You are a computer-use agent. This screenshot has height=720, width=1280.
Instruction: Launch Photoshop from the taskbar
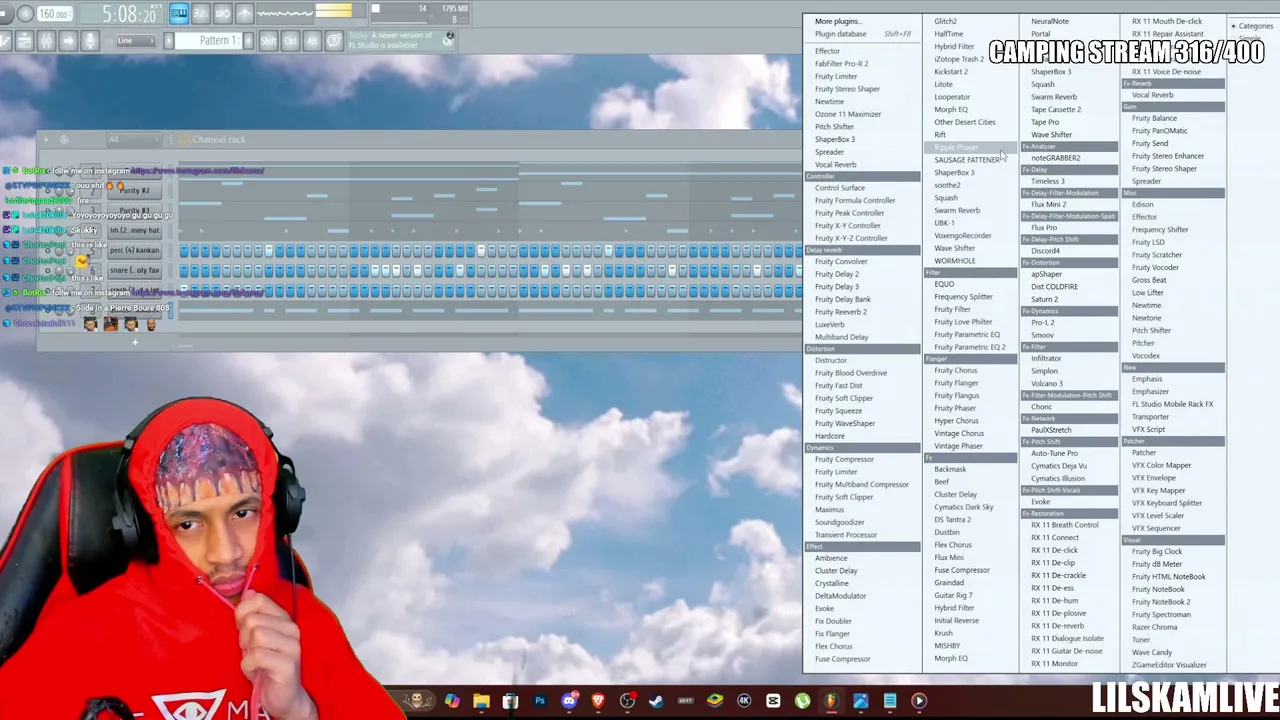540,701
